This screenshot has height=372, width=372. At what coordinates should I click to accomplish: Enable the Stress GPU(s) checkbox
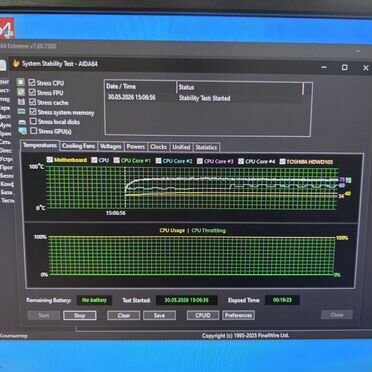pos(34,131)
